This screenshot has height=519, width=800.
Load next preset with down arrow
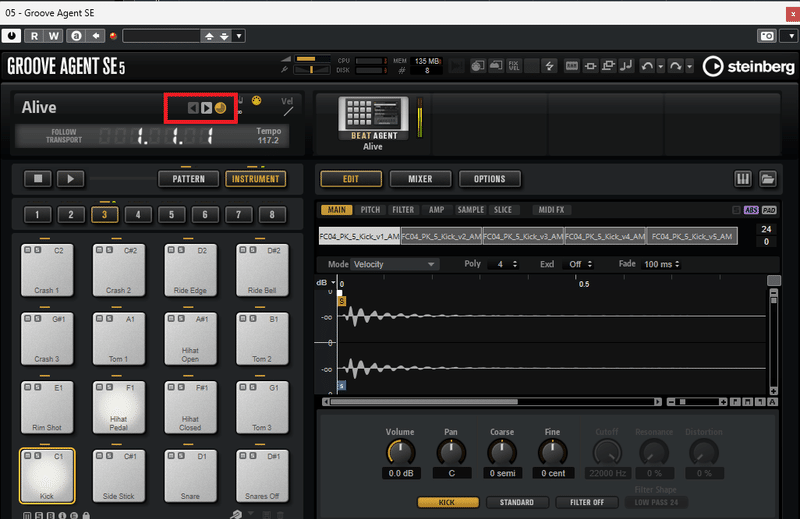click(224, 36)
